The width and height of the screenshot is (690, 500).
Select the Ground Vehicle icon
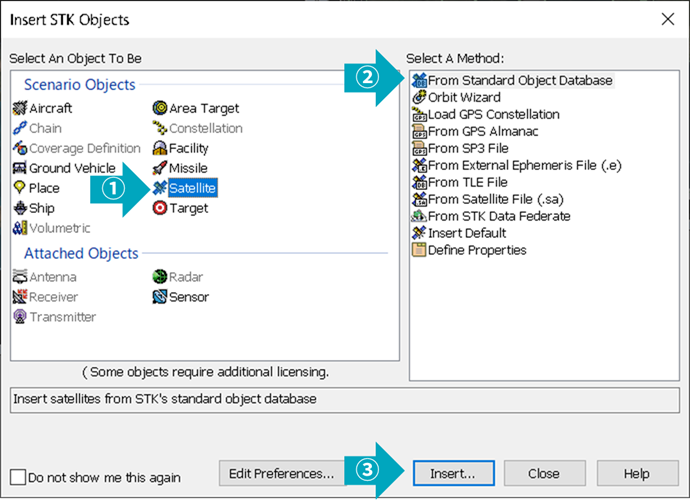coord(20,168)
